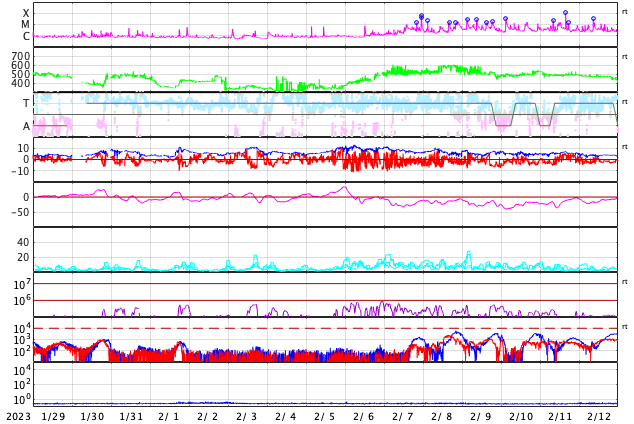The height and width of the screenshot is (424, 634).
Task: Click the A sector label
Action: pyautogui.click(x=26, y=127)
